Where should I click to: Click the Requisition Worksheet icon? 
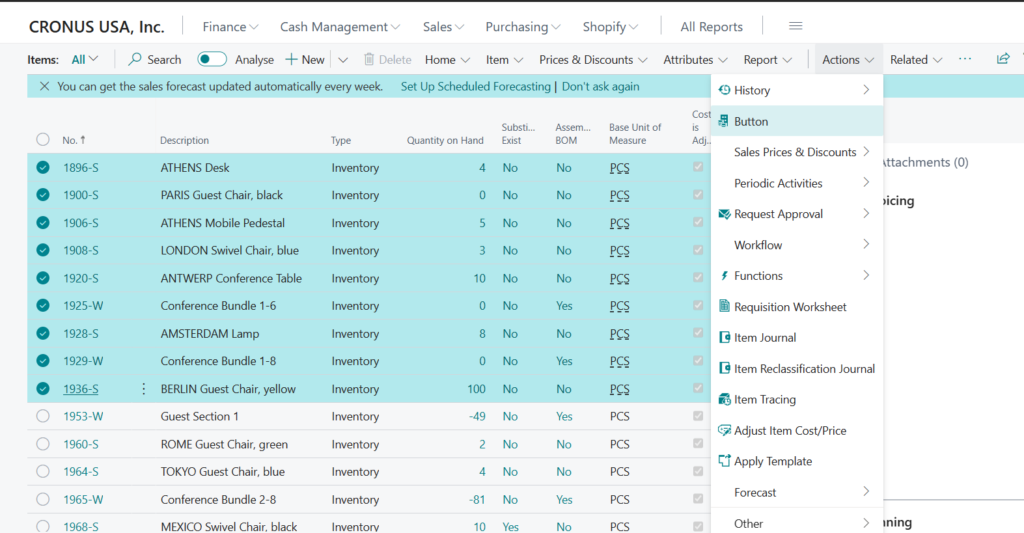[724, 306]
